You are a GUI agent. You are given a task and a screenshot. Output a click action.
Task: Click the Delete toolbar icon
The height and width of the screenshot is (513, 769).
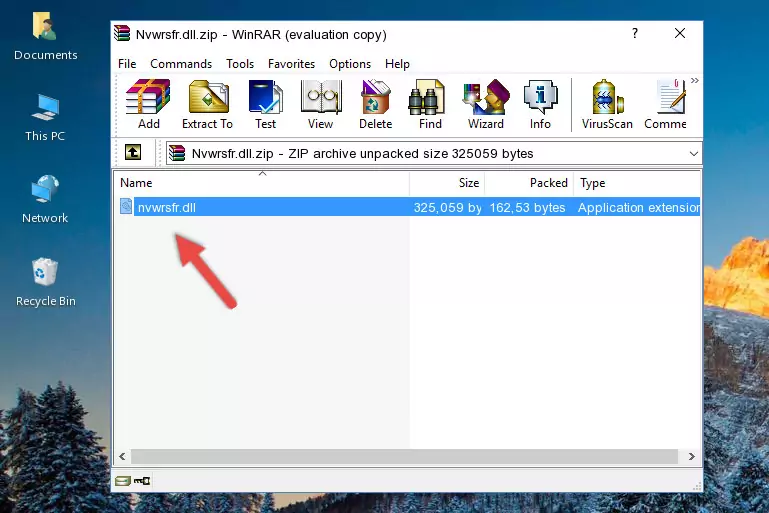pyautogui.click(x=376, y=104)
